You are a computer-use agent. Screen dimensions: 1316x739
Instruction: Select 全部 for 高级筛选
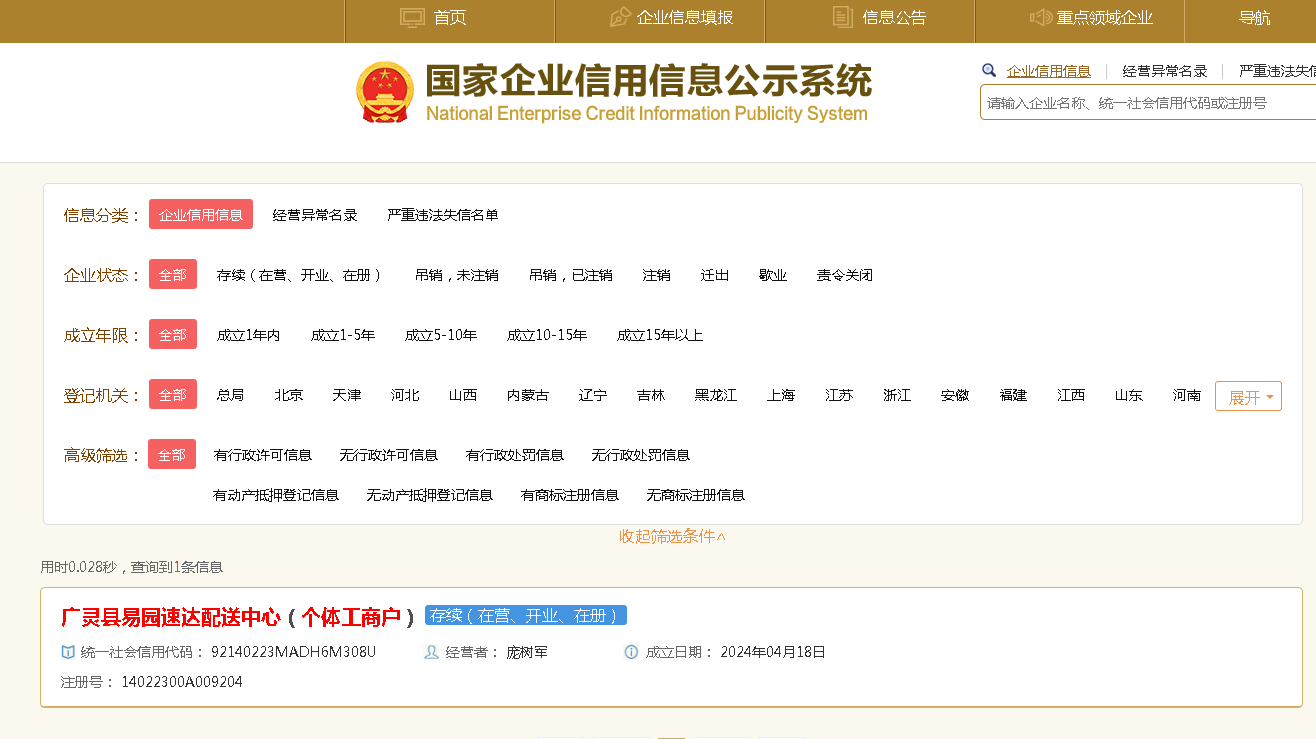pos(172,455)
